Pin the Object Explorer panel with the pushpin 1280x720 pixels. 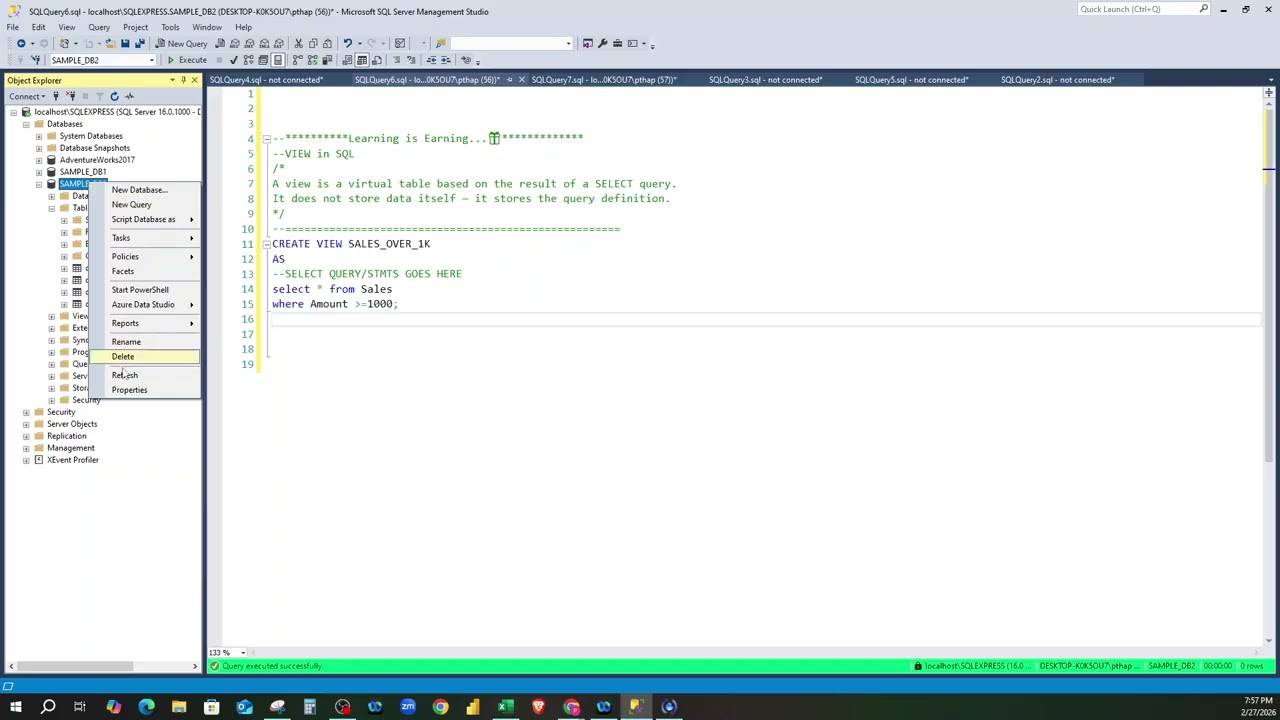pyautogui.click(x=183, y=80)
